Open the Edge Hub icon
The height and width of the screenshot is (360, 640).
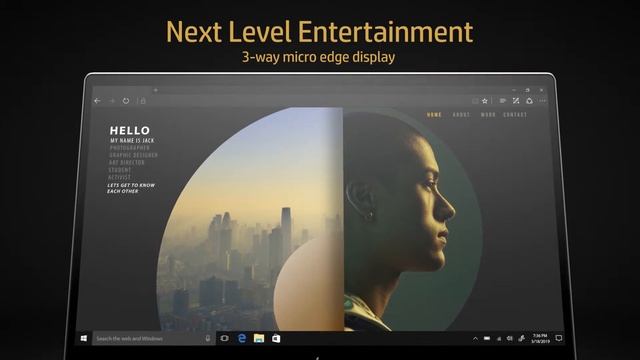[502, 101]
